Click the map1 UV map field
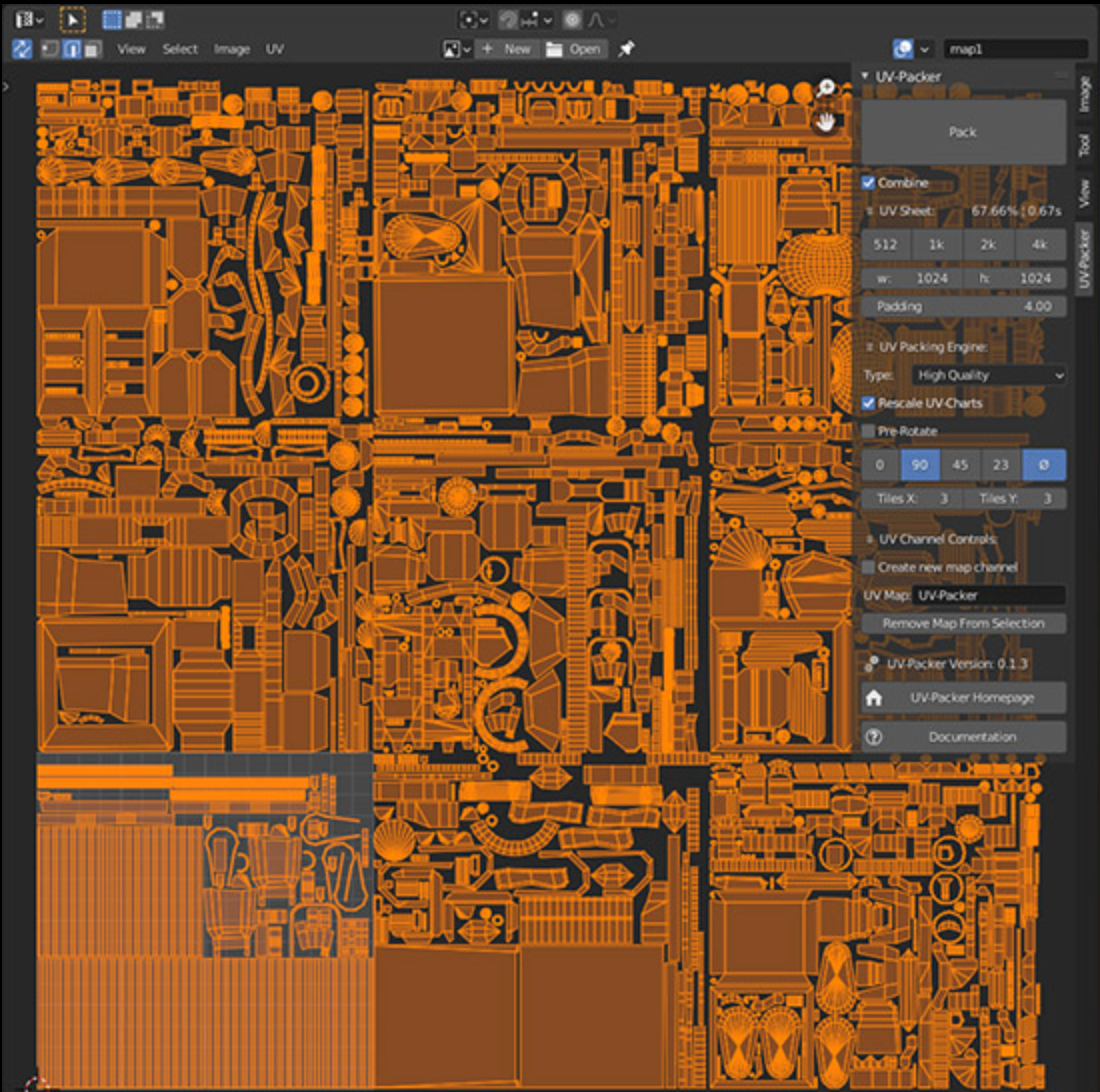1100x1092 pixels. (x=1016, y=49)
